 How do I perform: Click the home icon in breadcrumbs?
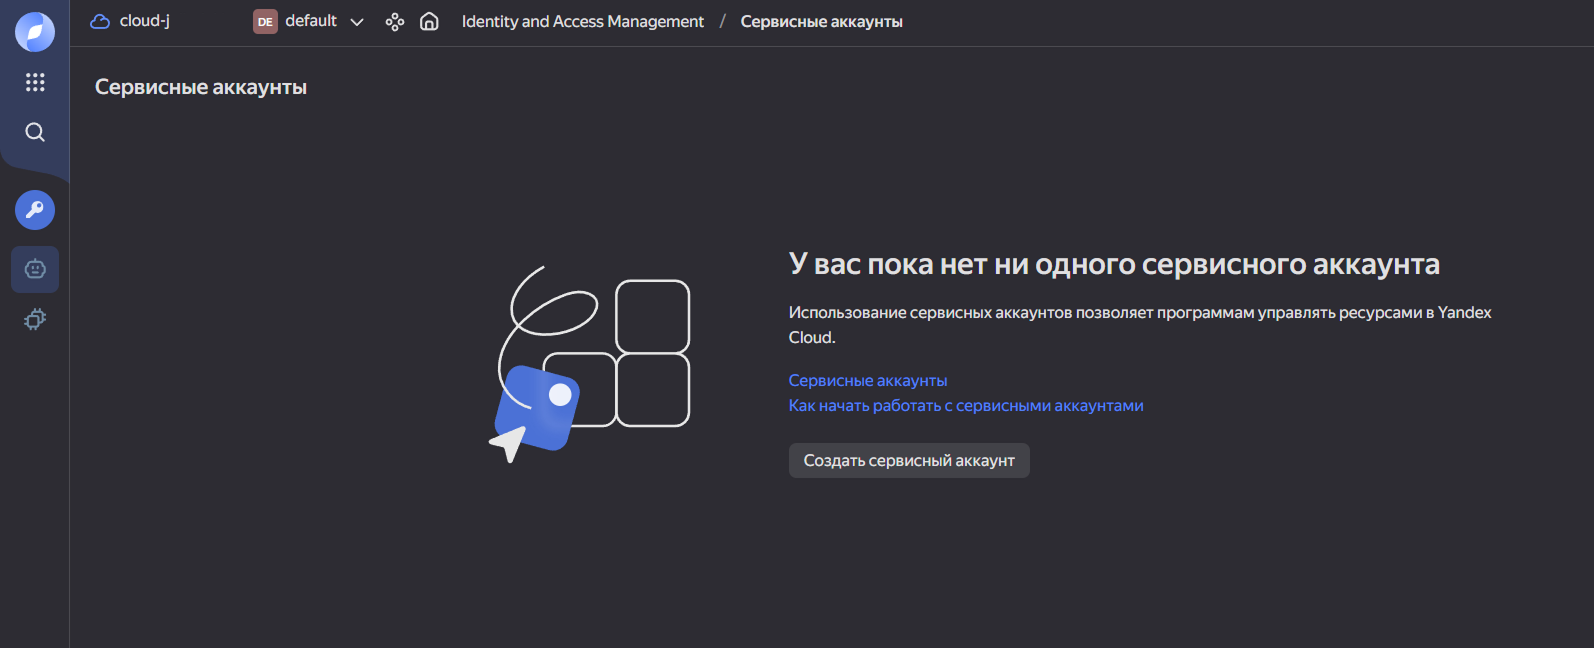pyautogui.click(x=429, y=21)
